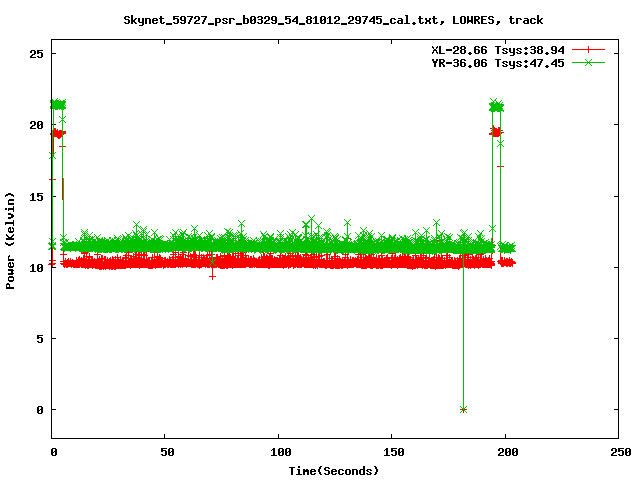Click the y-axis tick label 5
The width and height of the screenshot is (640, 480).
tap(40, 339)
